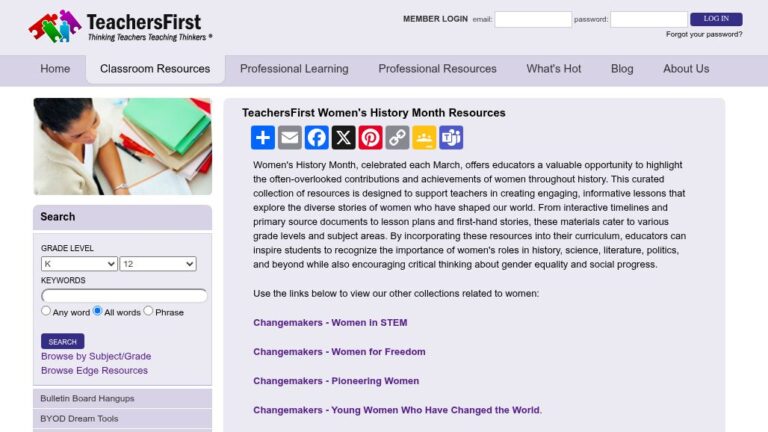
Task: Click the Forgot your password link
Action: (x=704, y=34)
